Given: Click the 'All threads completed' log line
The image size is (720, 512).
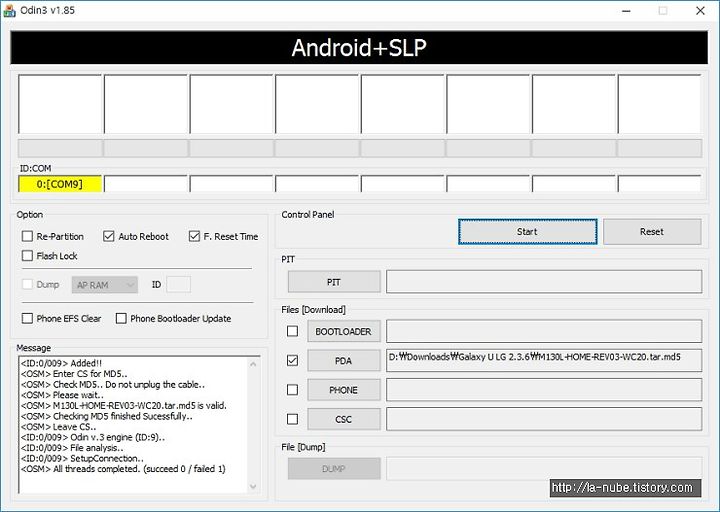Looking at the screenshot, I should [123, 469].
